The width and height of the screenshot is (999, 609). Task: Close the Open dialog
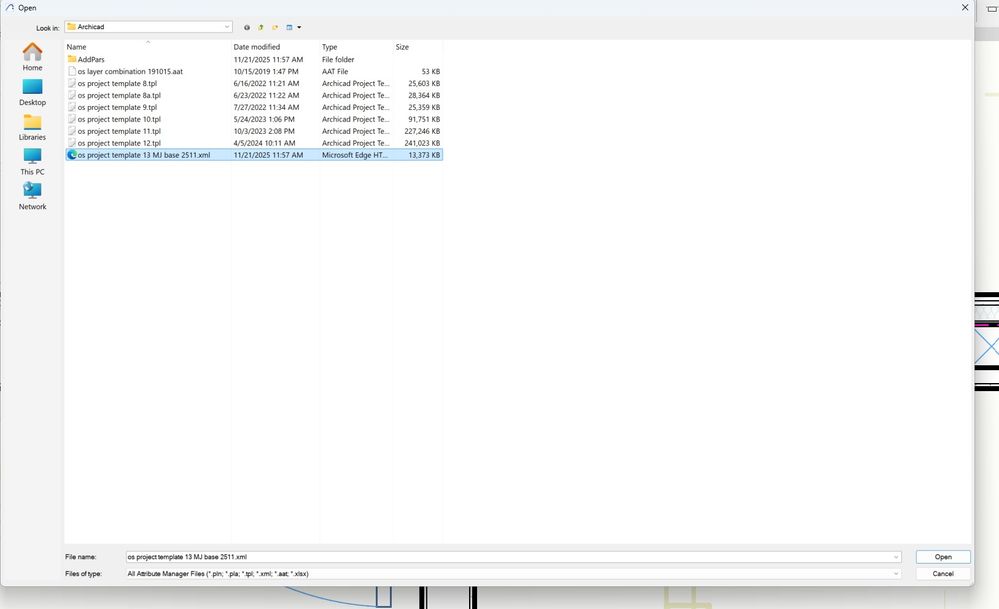click(x=965, y=8)
